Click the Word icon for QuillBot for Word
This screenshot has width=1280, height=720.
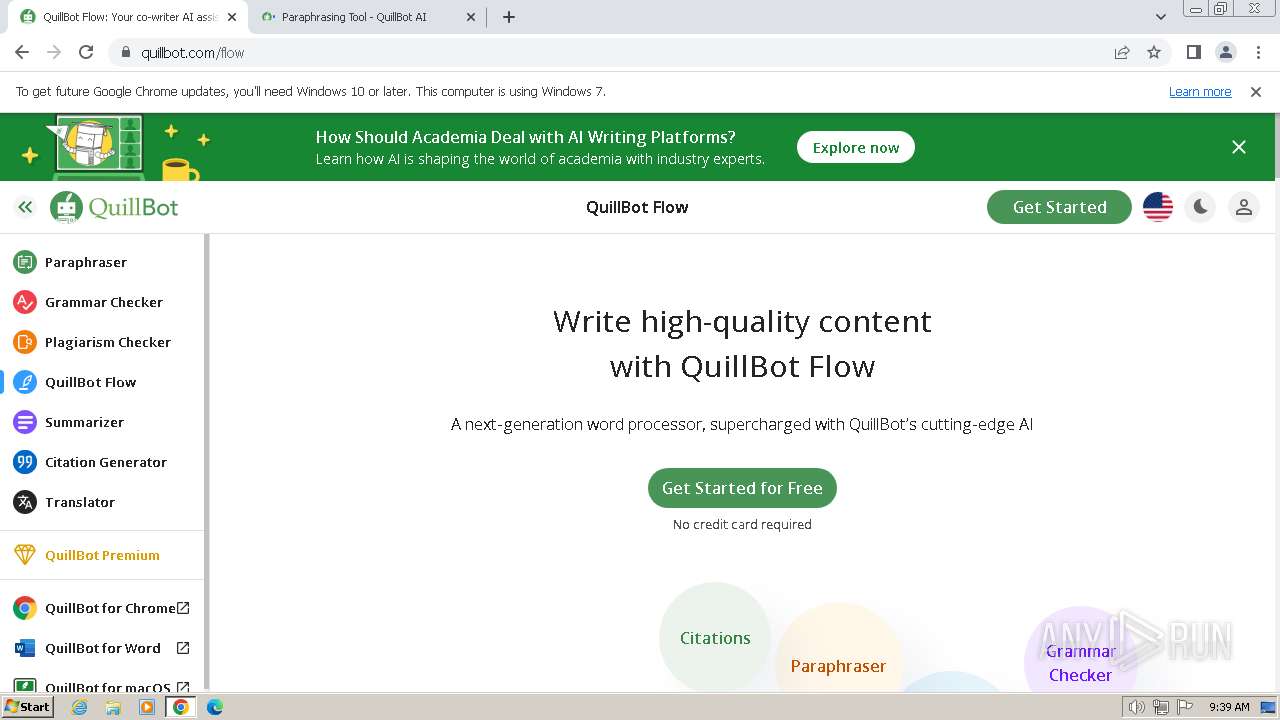[25, 648]
